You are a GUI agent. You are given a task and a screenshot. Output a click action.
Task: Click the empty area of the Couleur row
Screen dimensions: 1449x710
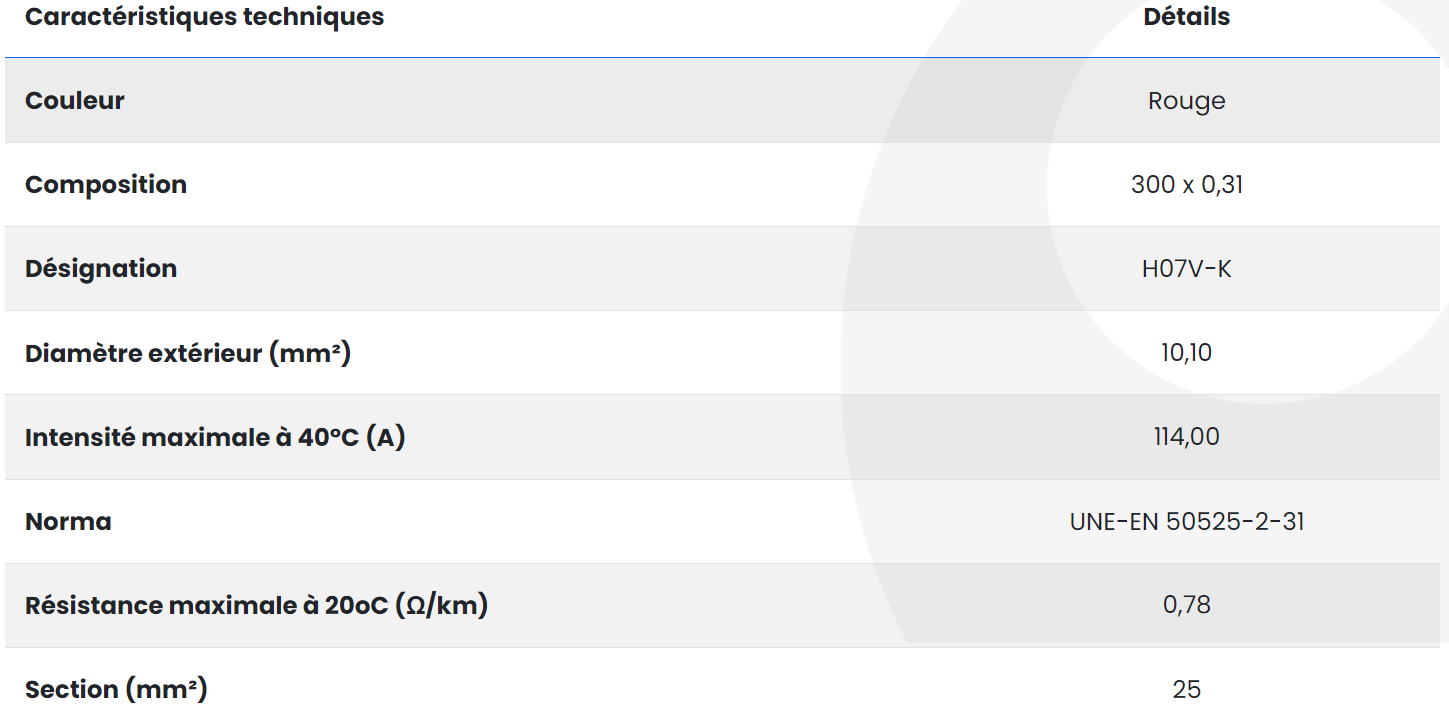(x=600, y=101)
